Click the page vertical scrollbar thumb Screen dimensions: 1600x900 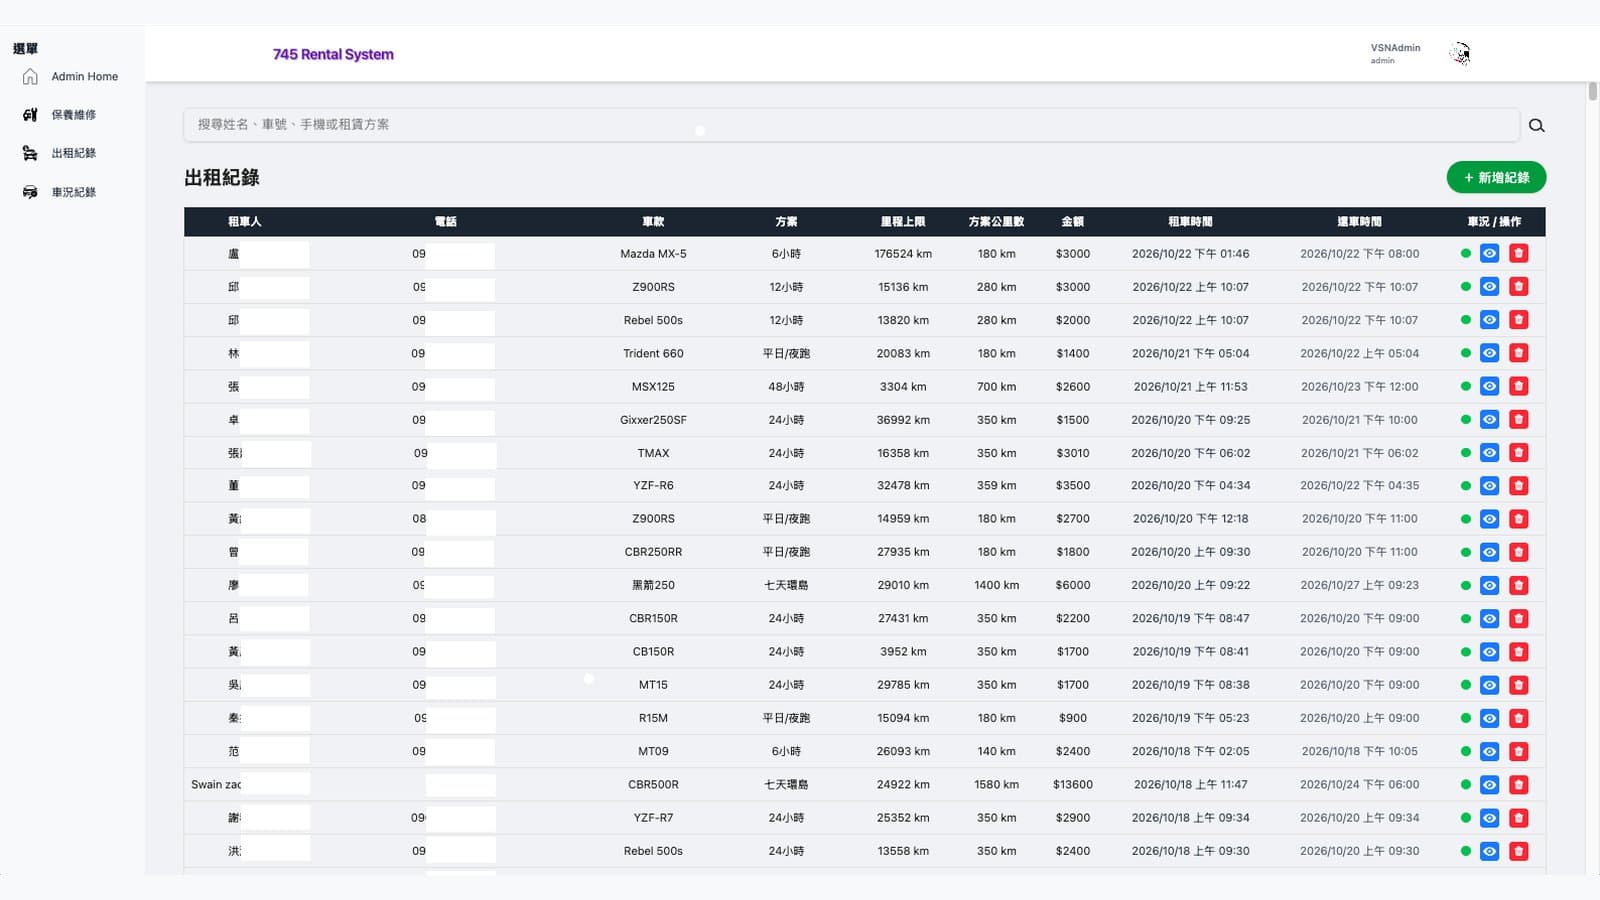[1593, 92]
